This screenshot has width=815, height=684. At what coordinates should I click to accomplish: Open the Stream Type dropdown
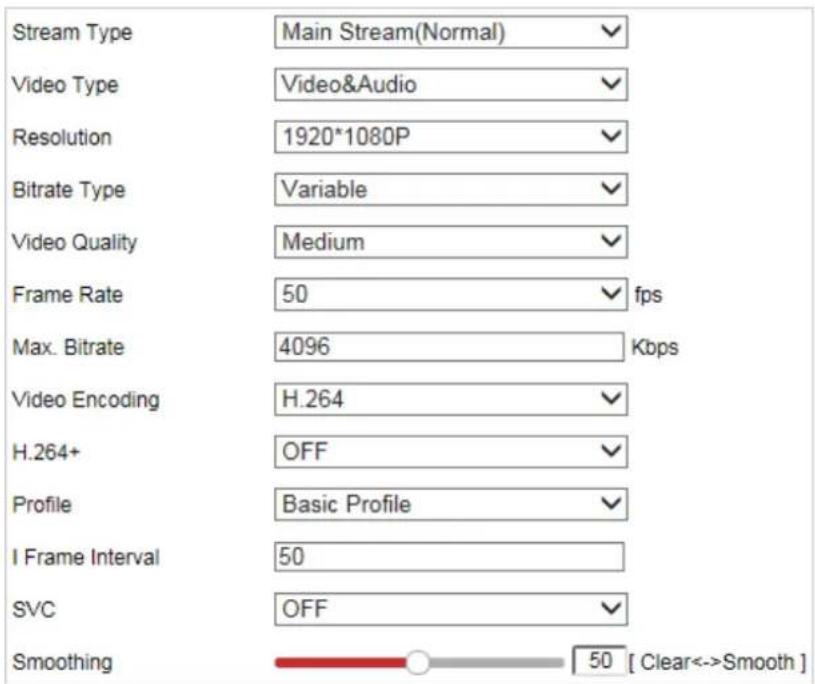[451, 32]
